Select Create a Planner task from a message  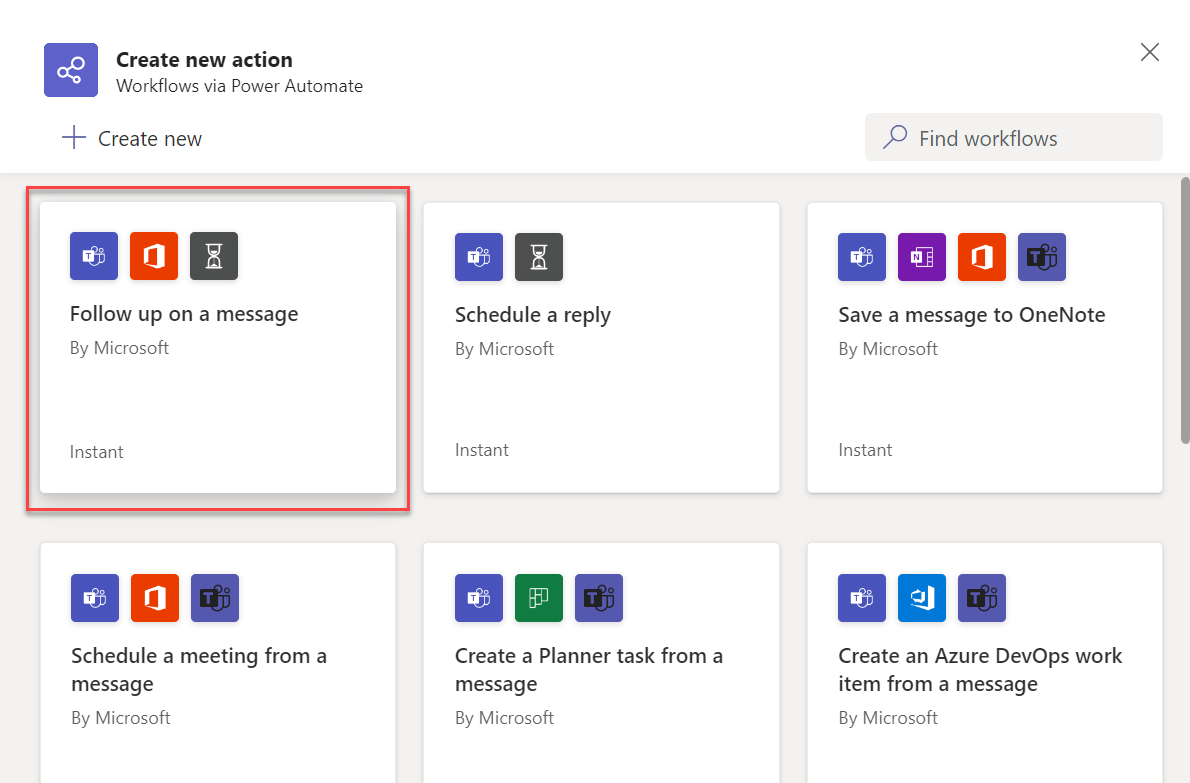tap(588, 670)
